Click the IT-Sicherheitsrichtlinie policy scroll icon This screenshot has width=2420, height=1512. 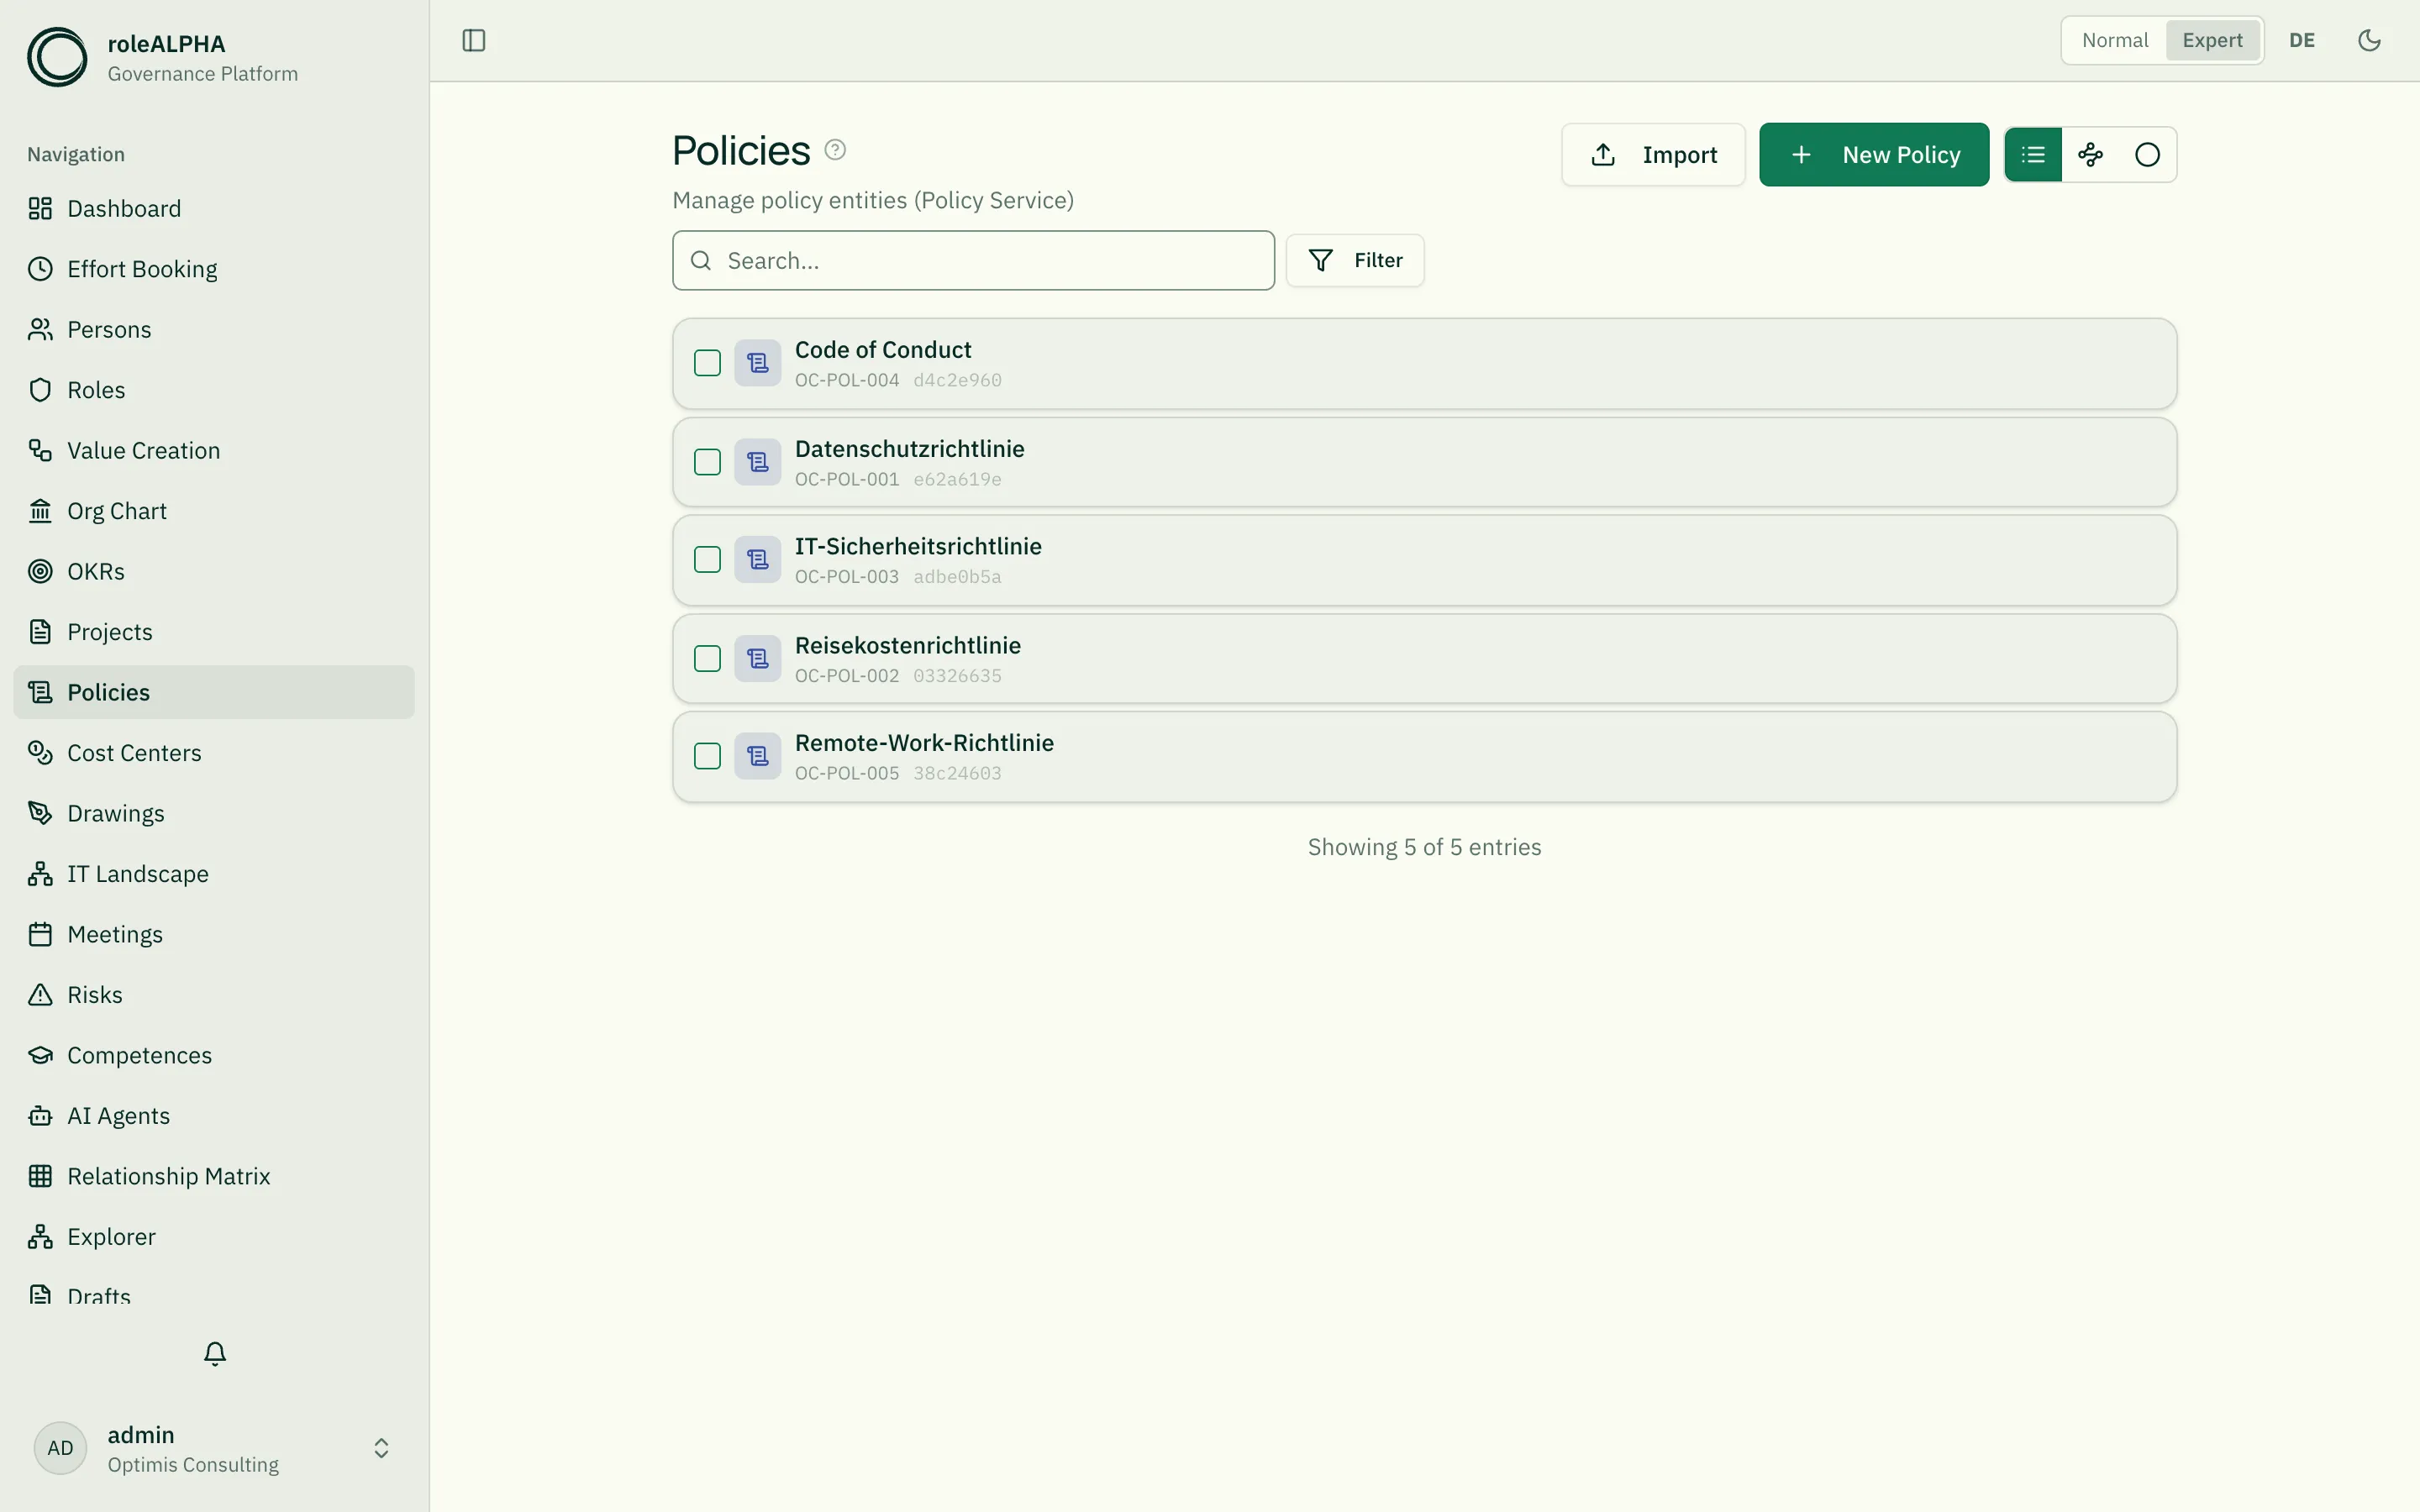pyautogui.click(x=758, y=560)
